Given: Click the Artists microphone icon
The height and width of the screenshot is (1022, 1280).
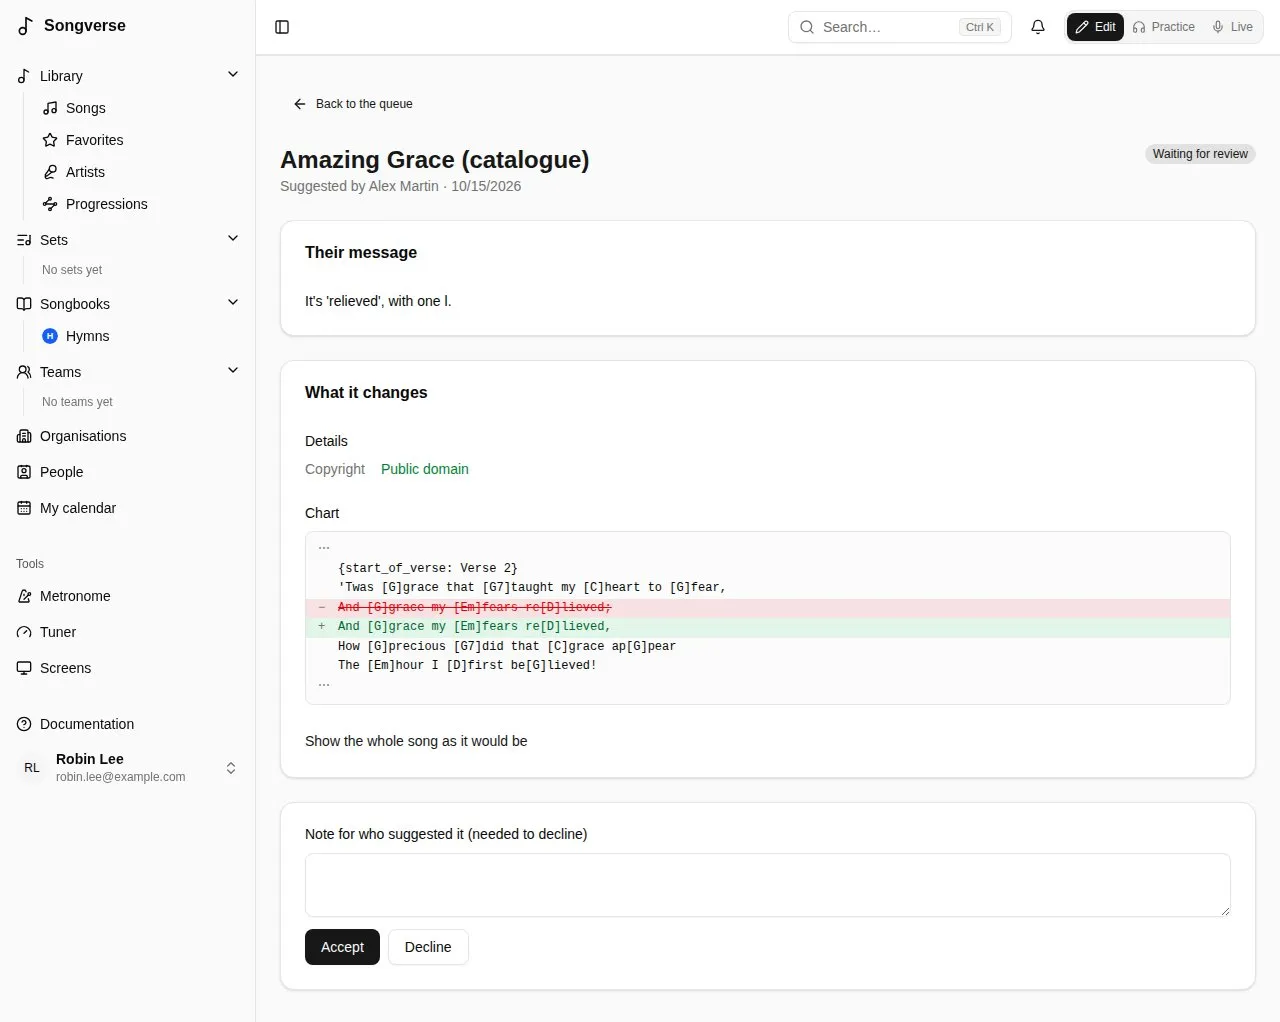Looking at the screenshot, I should (x=50, y=172).
